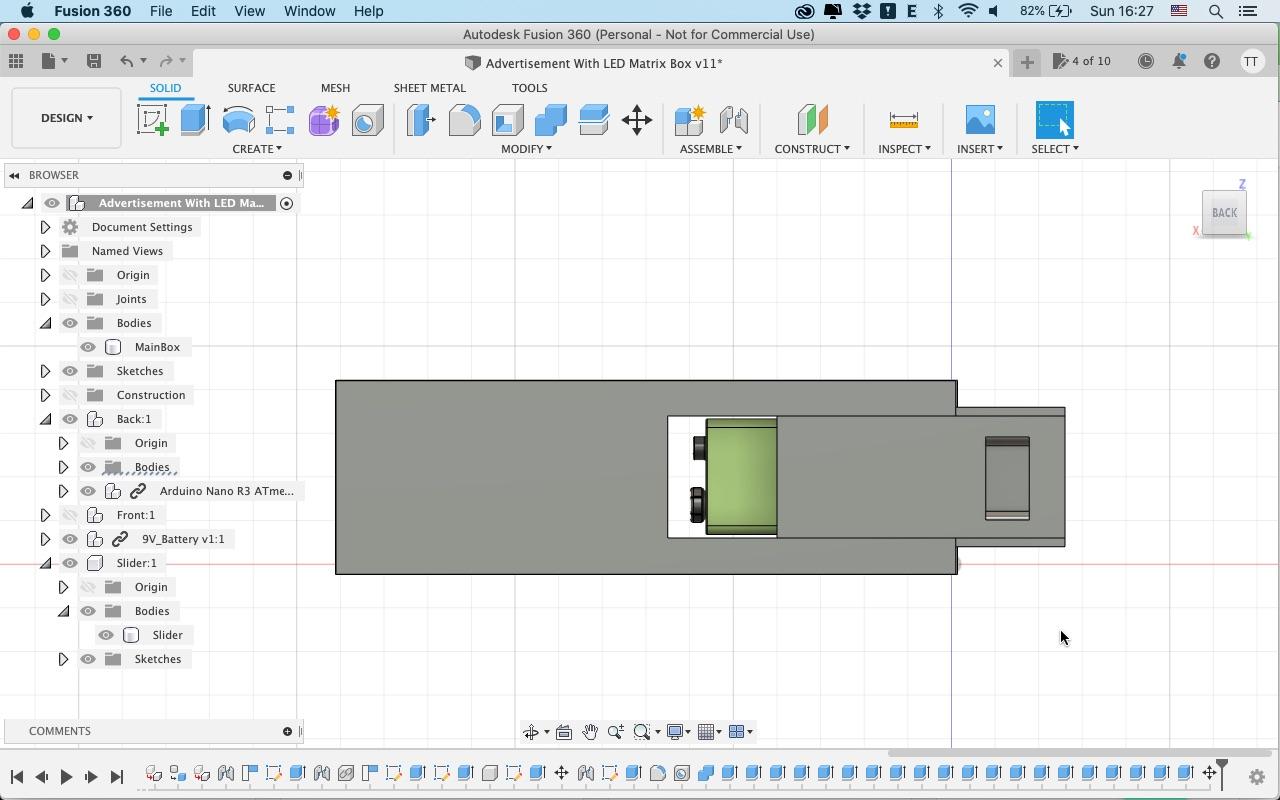Expand the root Sketches folder
Screen dimensions: 1280x800
point(45,371)
